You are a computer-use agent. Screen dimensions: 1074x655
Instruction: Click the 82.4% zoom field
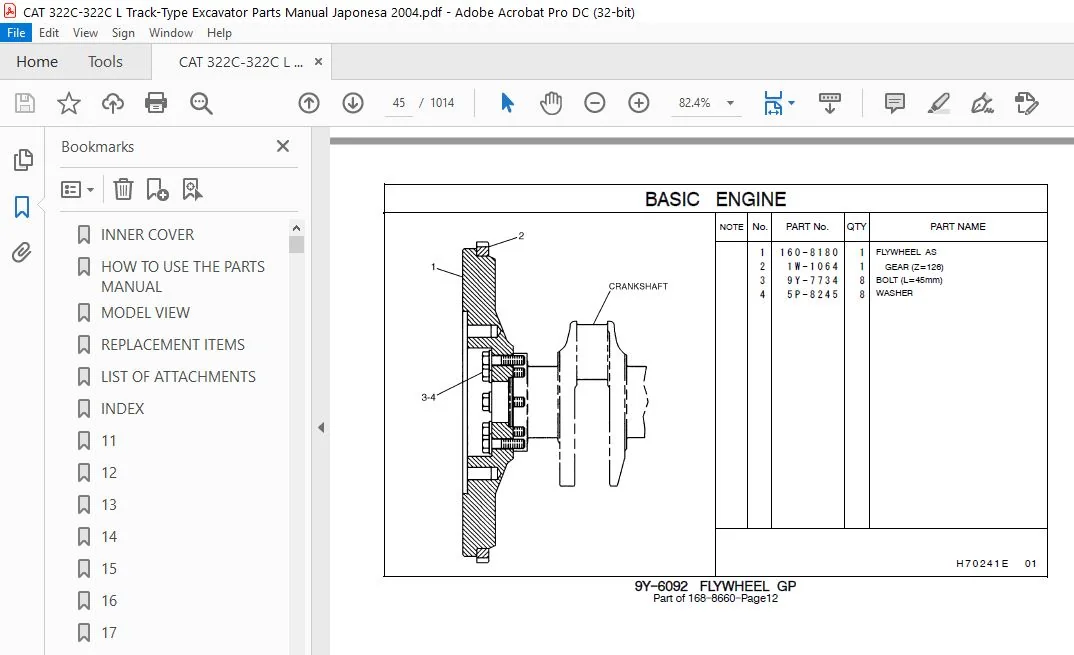coord(695,103)
